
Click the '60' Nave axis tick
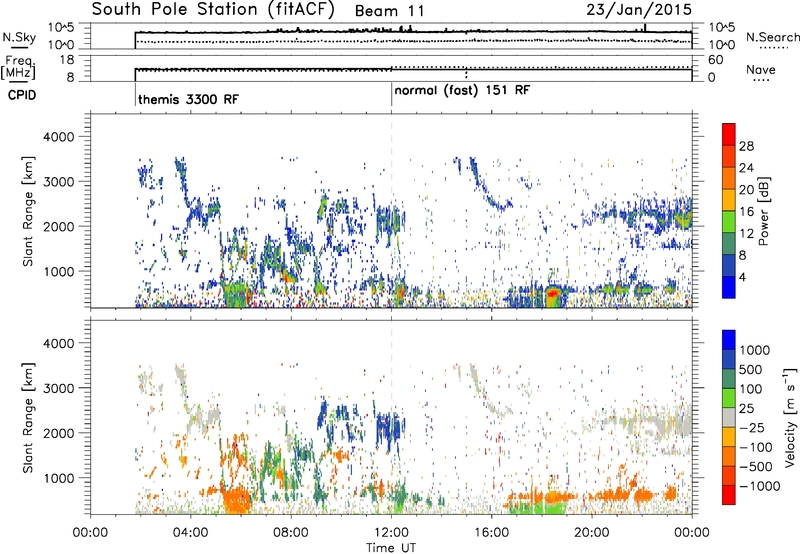(715, 60)
